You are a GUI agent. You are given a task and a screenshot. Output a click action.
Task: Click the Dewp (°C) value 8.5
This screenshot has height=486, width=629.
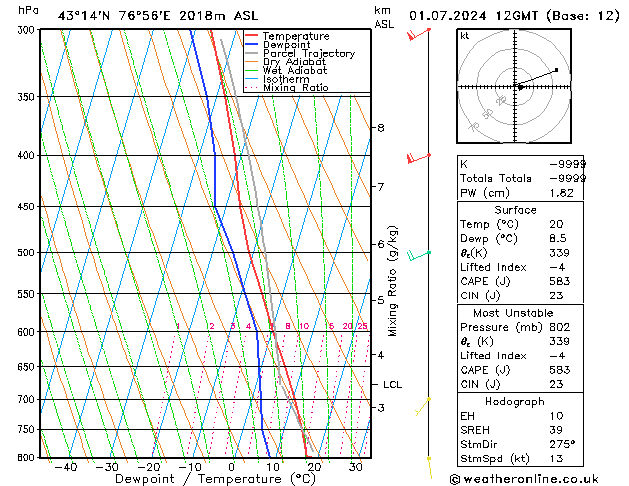[x=558, y=239]
